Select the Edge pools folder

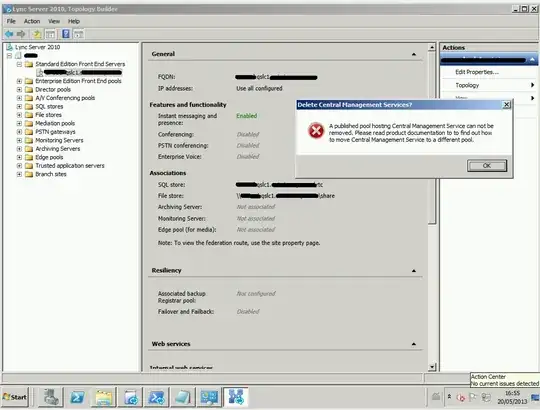49,157
